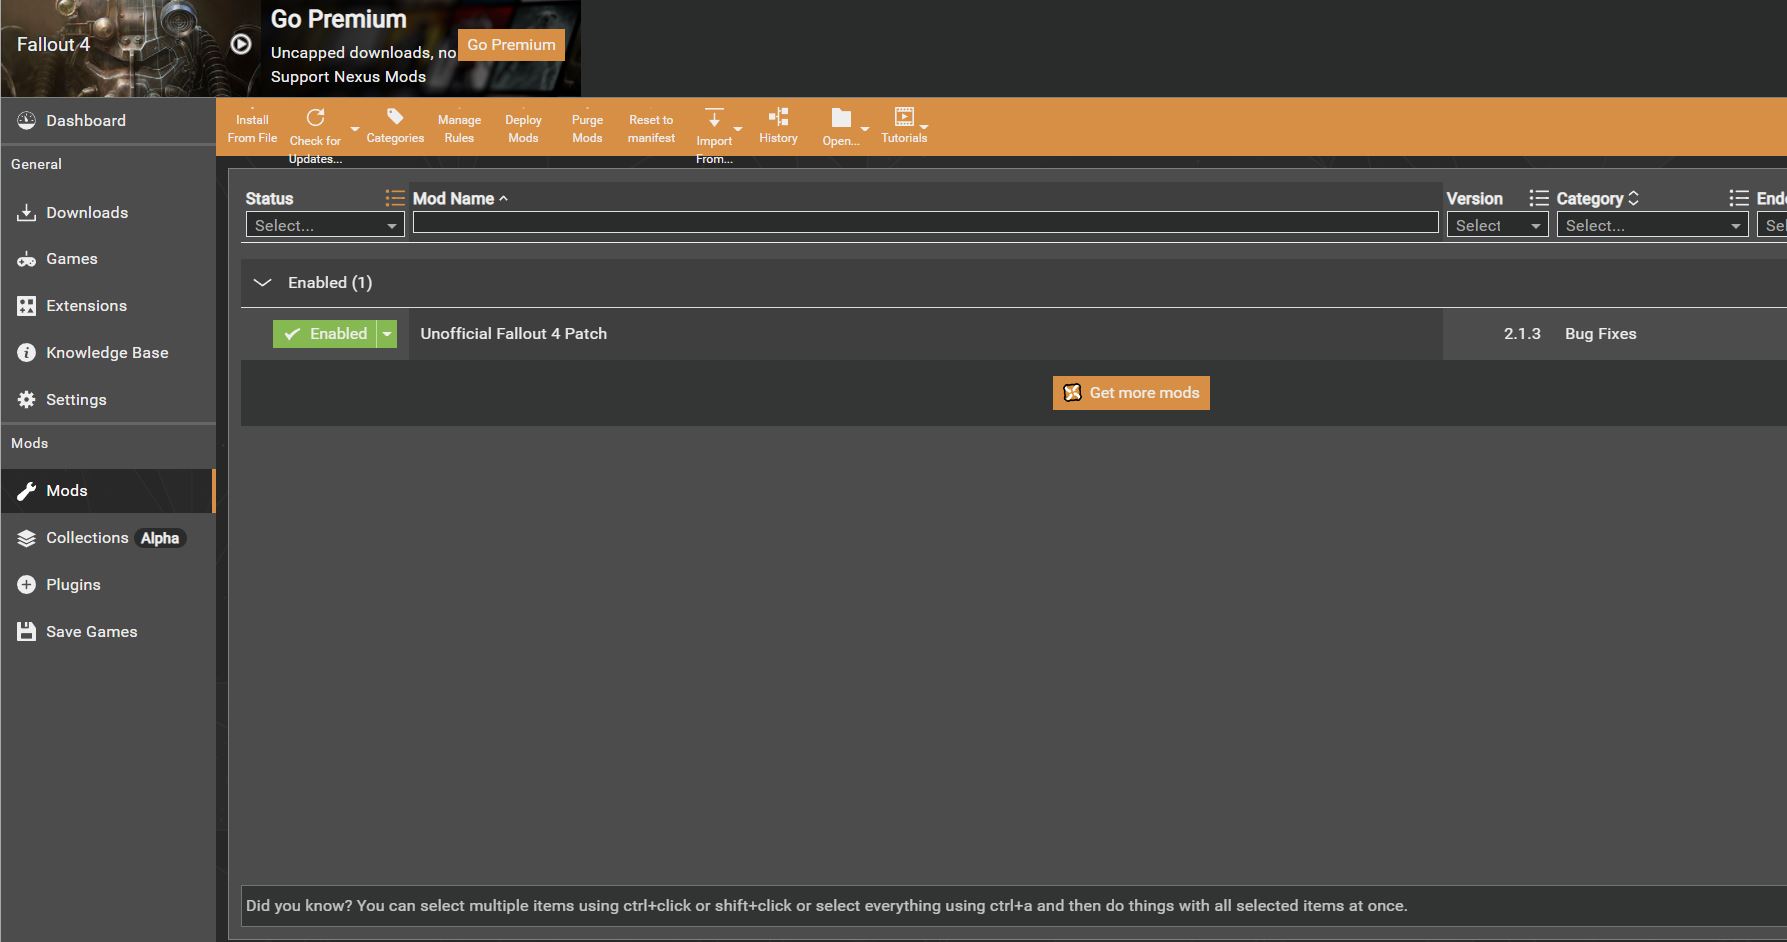Open Manage Rules from the toolbar

pos(459,128)
